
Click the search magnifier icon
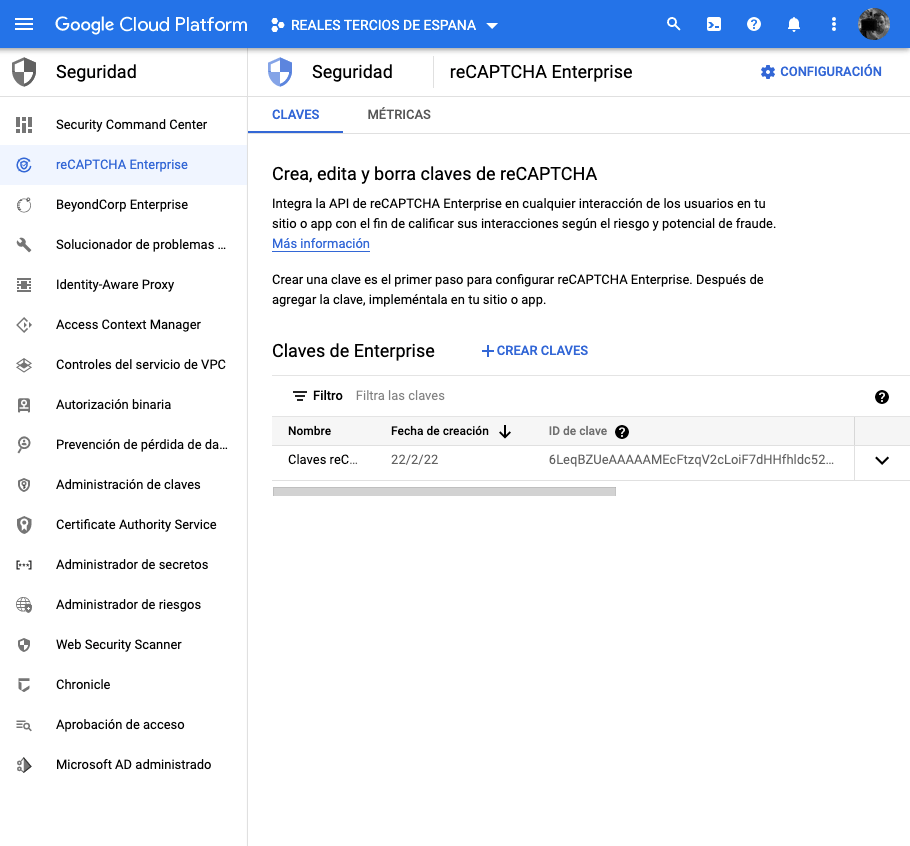673,24
